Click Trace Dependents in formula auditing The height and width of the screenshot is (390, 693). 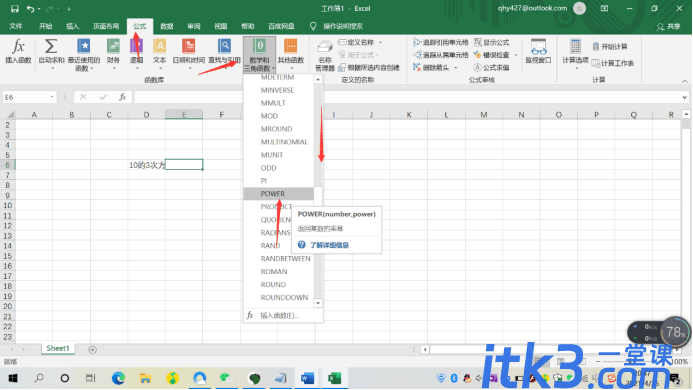441,55
